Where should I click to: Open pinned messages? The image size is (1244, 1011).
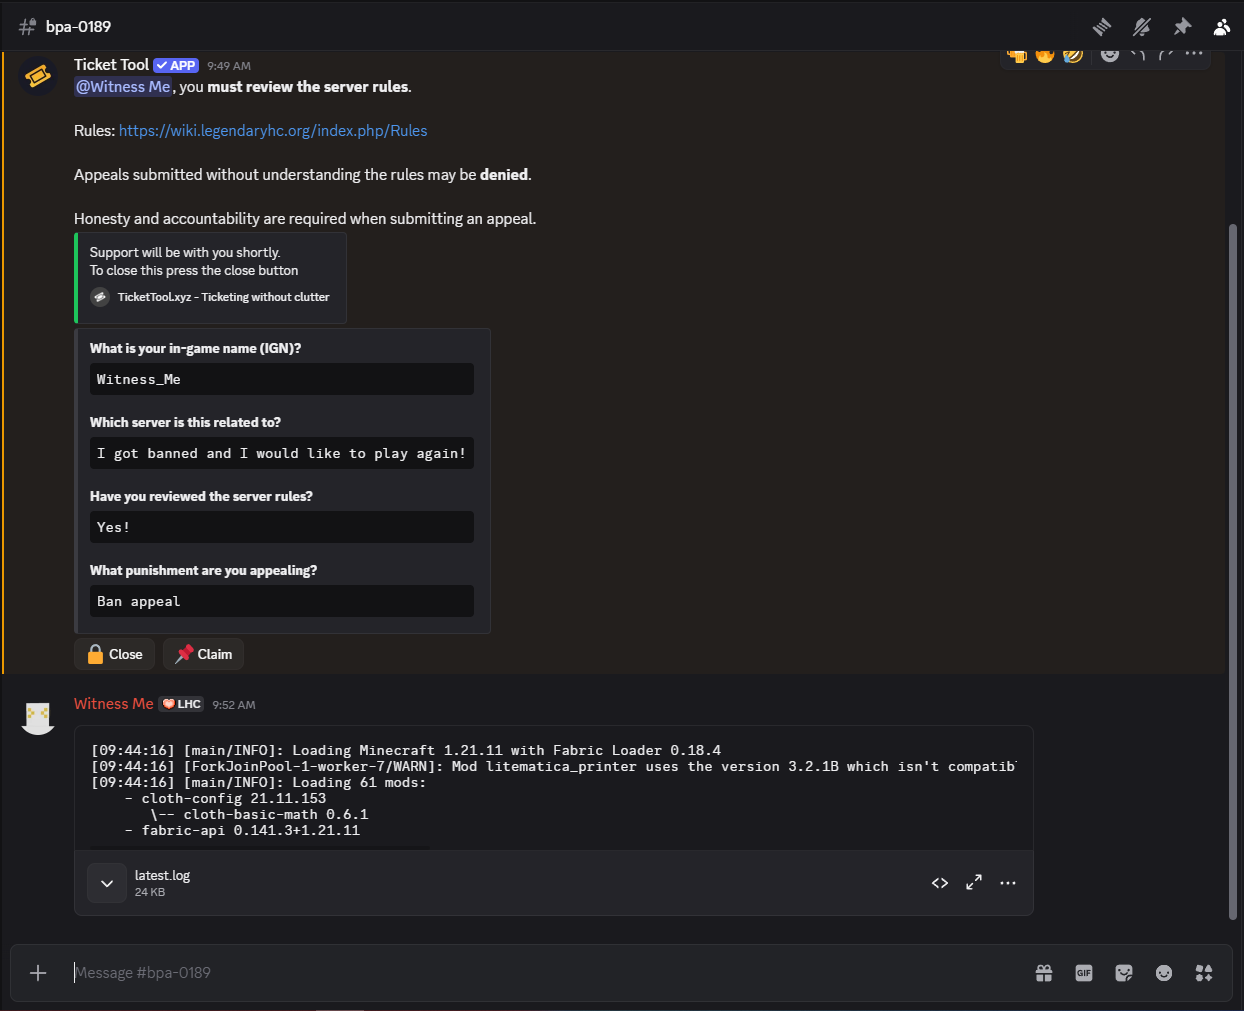tap(1182, 27)
